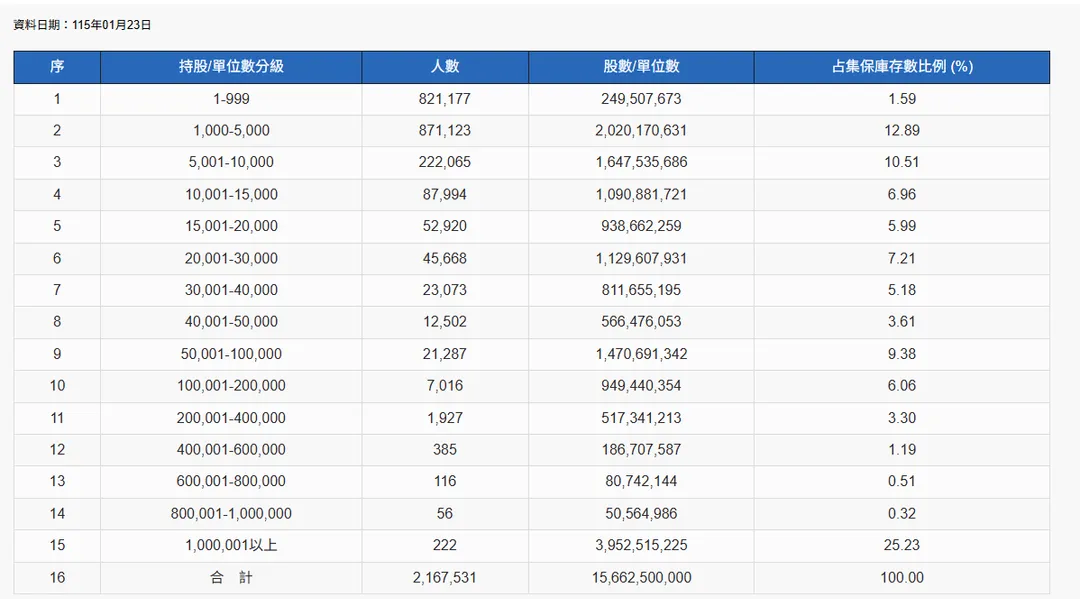Select the 80,742,144 shares cell

point(641,482)
